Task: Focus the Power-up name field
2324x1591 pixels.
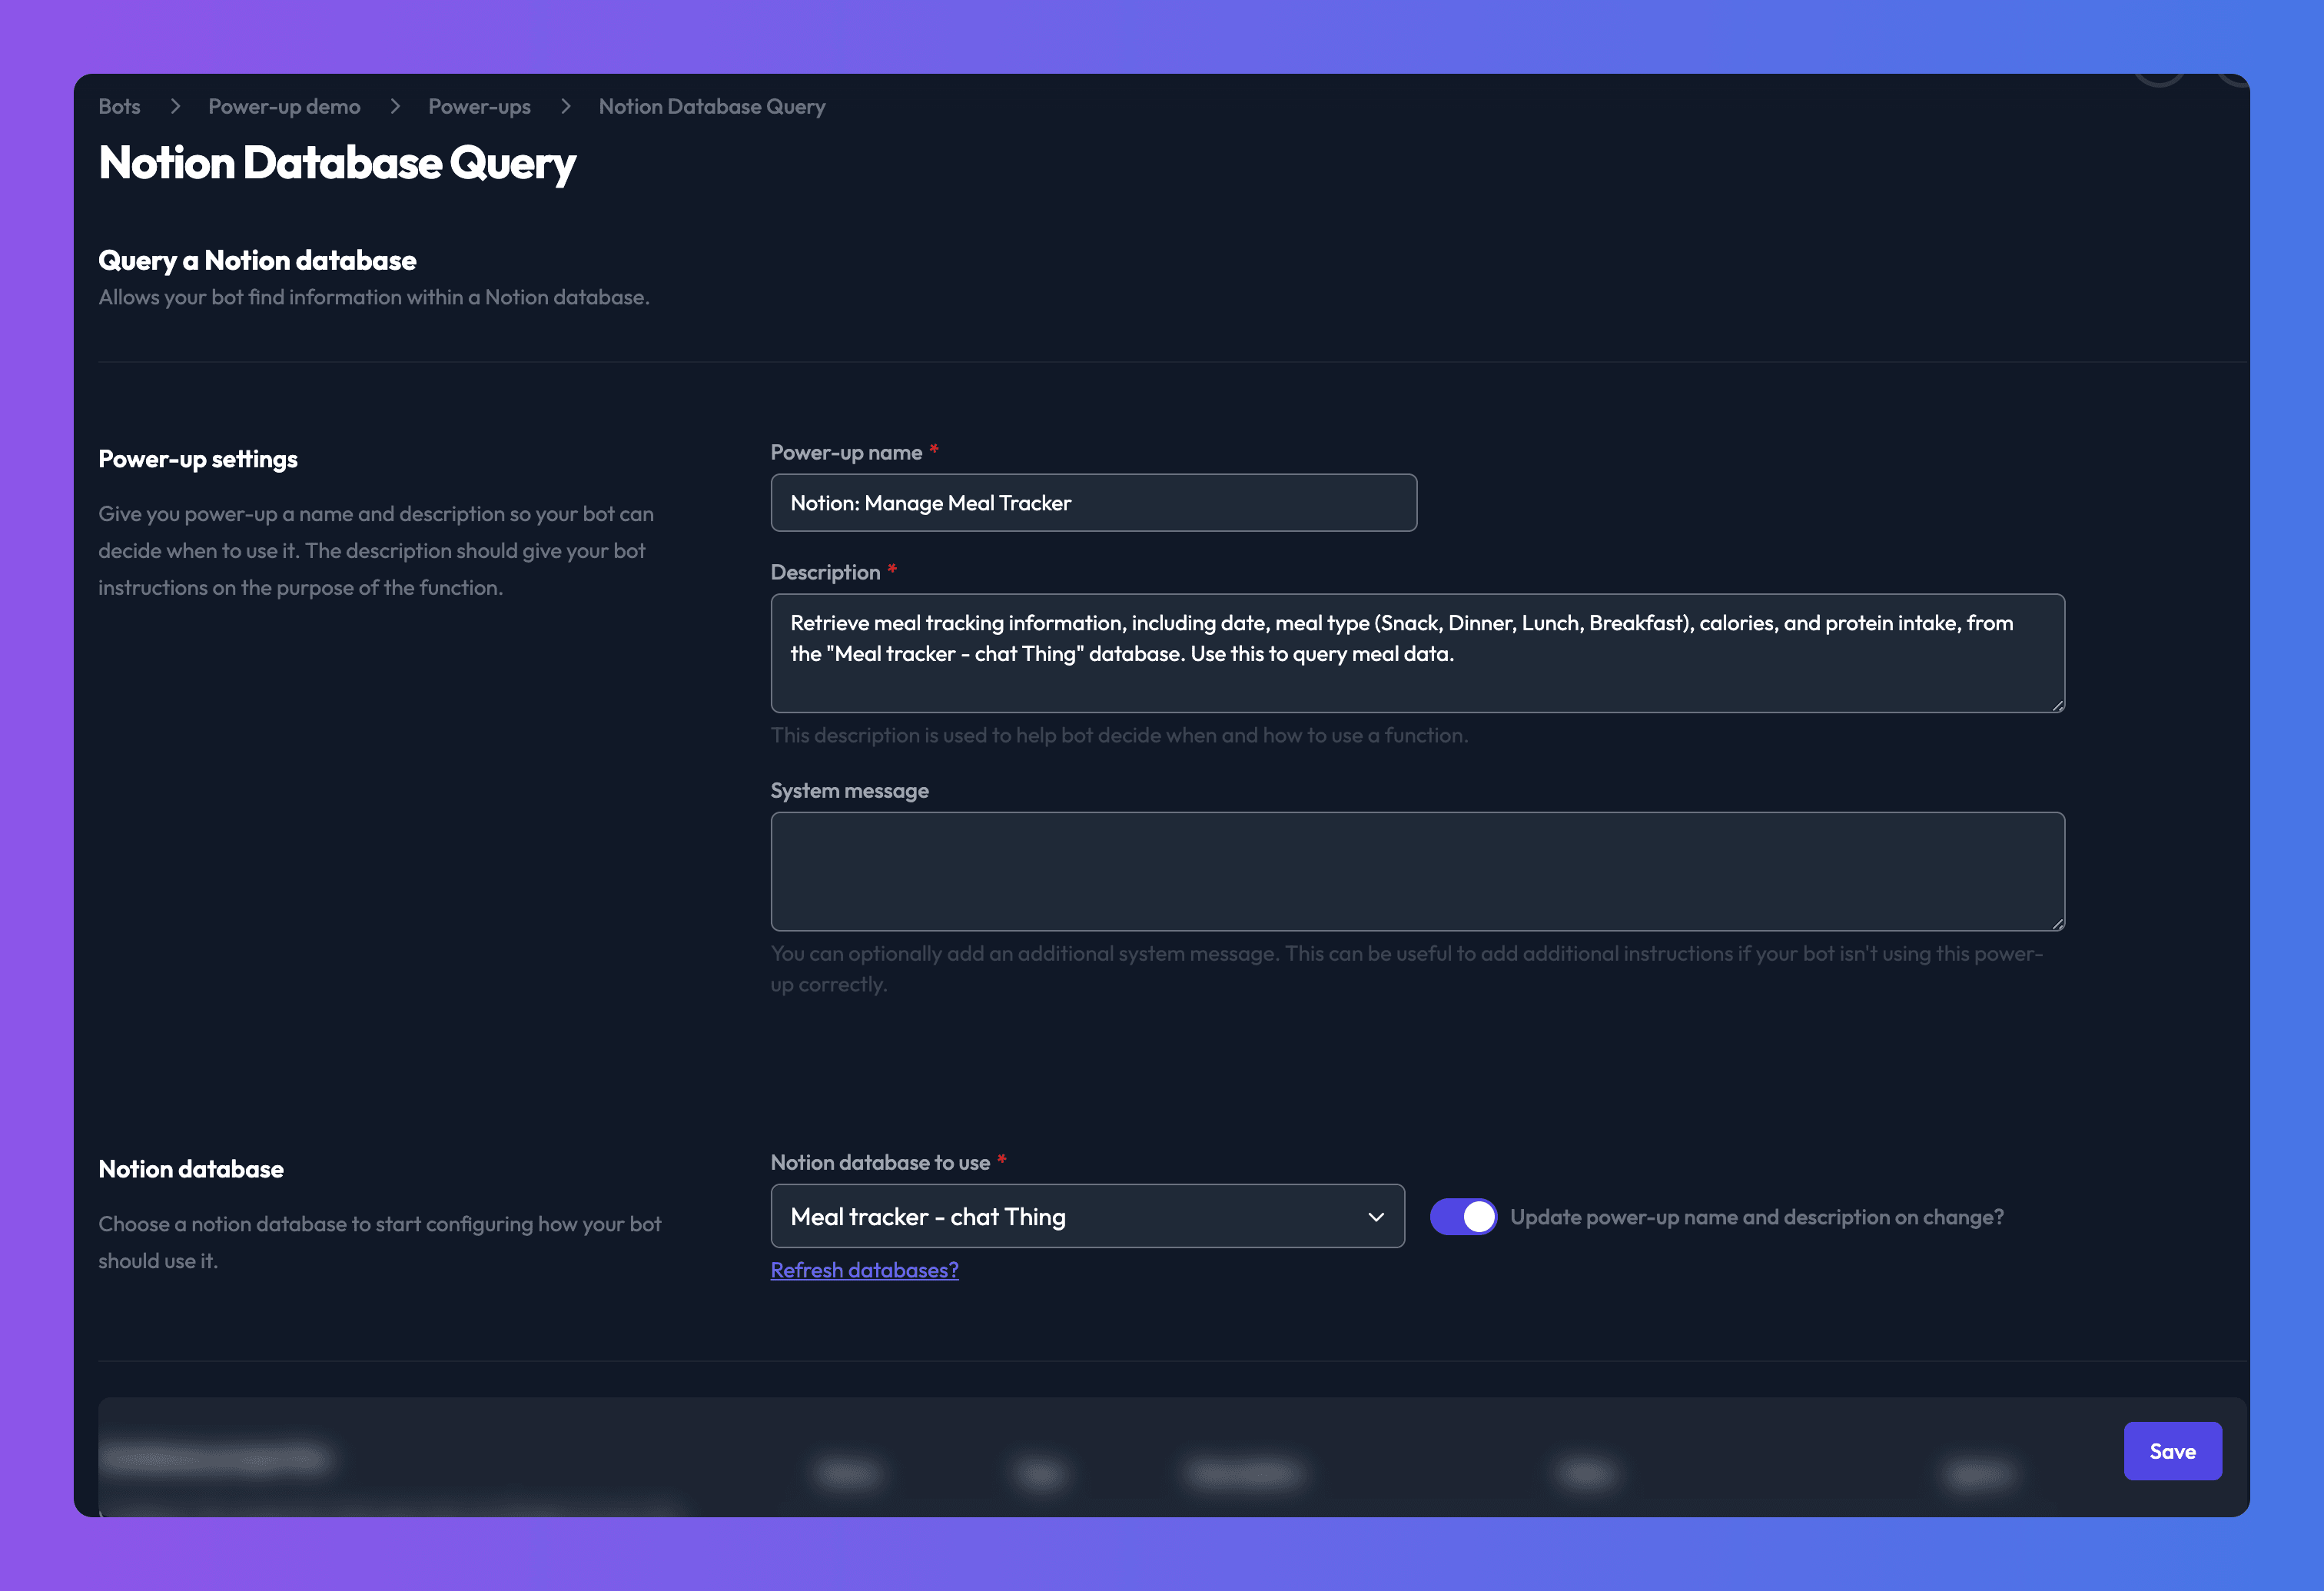Action: (x=1093, y=503)
